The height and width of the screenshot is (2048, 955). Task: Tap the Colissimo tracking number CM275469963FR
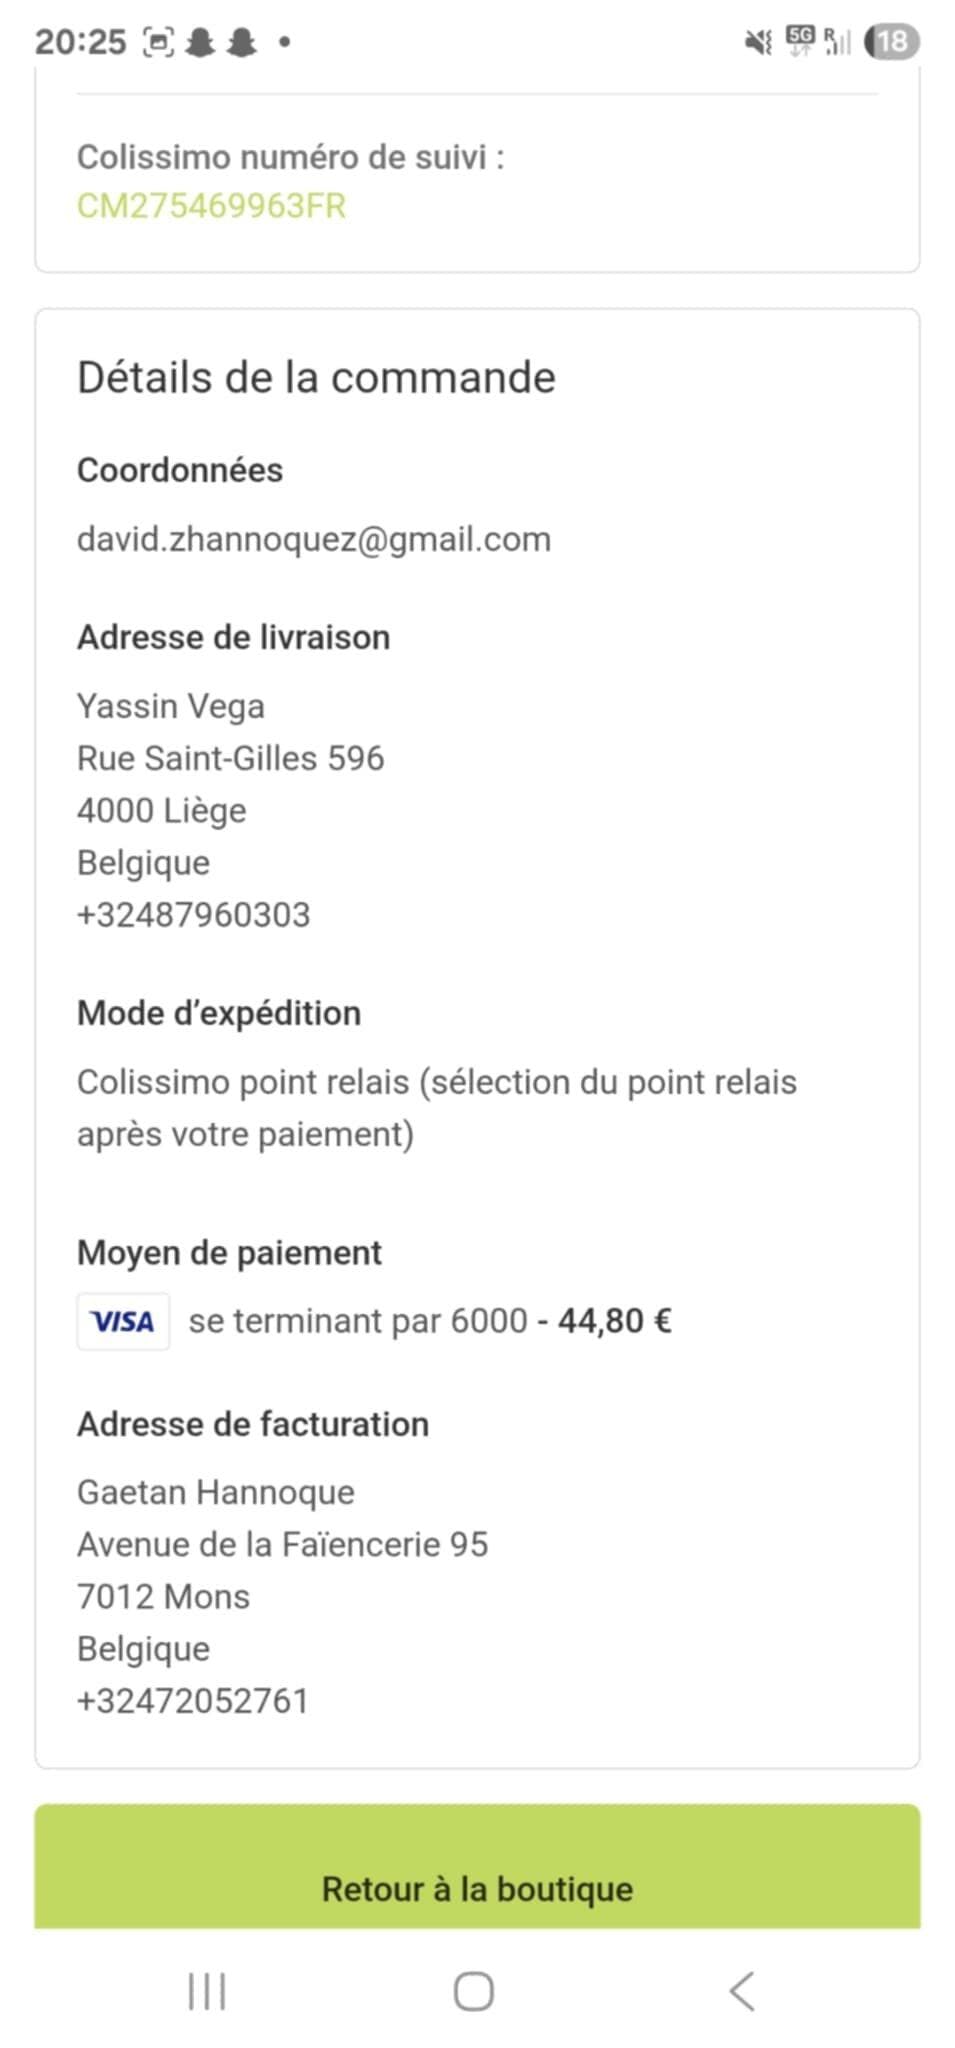211,206
